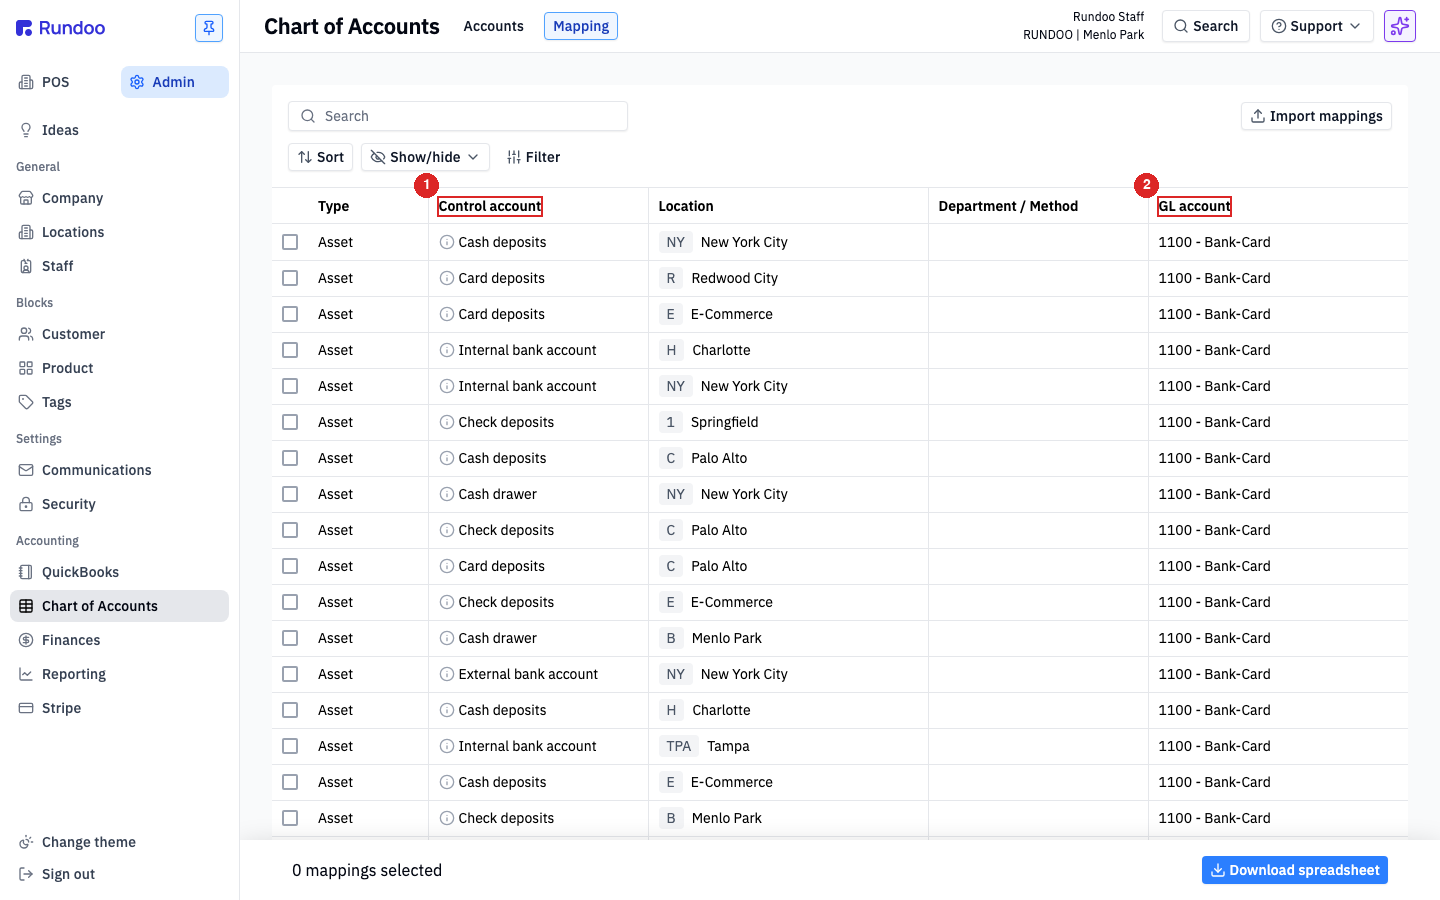This screenshot has height=900, width=1440.
Task: Click info icon for Cash drawer Menlo Park
Action: click(447, 638)
